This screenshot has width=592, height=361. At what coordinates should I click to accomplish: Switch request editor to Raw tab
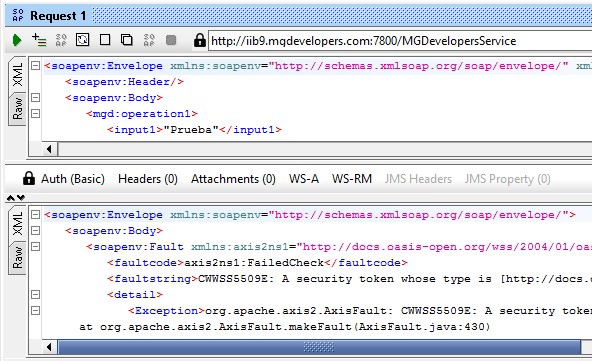click(18, 109)
